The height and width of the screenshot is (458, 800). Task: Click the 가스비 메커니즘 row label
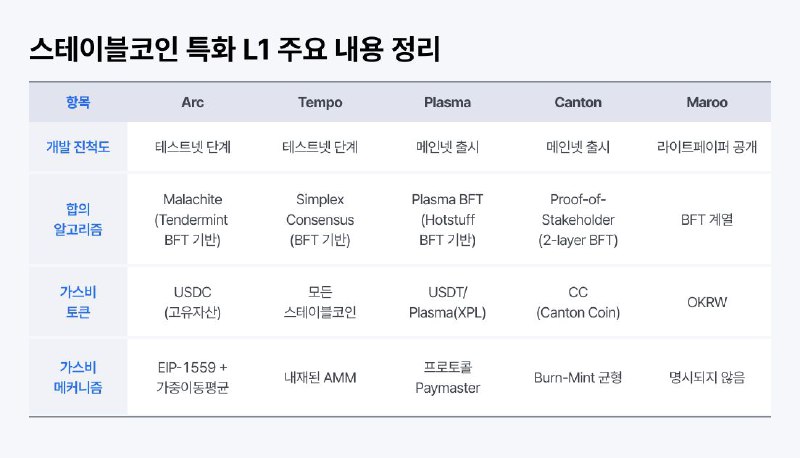(78, 377)
